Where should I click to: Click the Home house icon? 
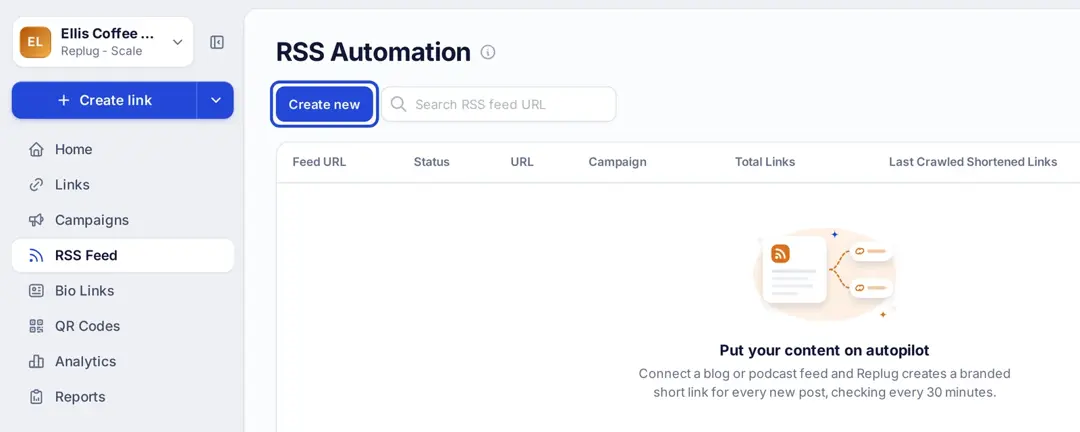[x=36, y=150]
